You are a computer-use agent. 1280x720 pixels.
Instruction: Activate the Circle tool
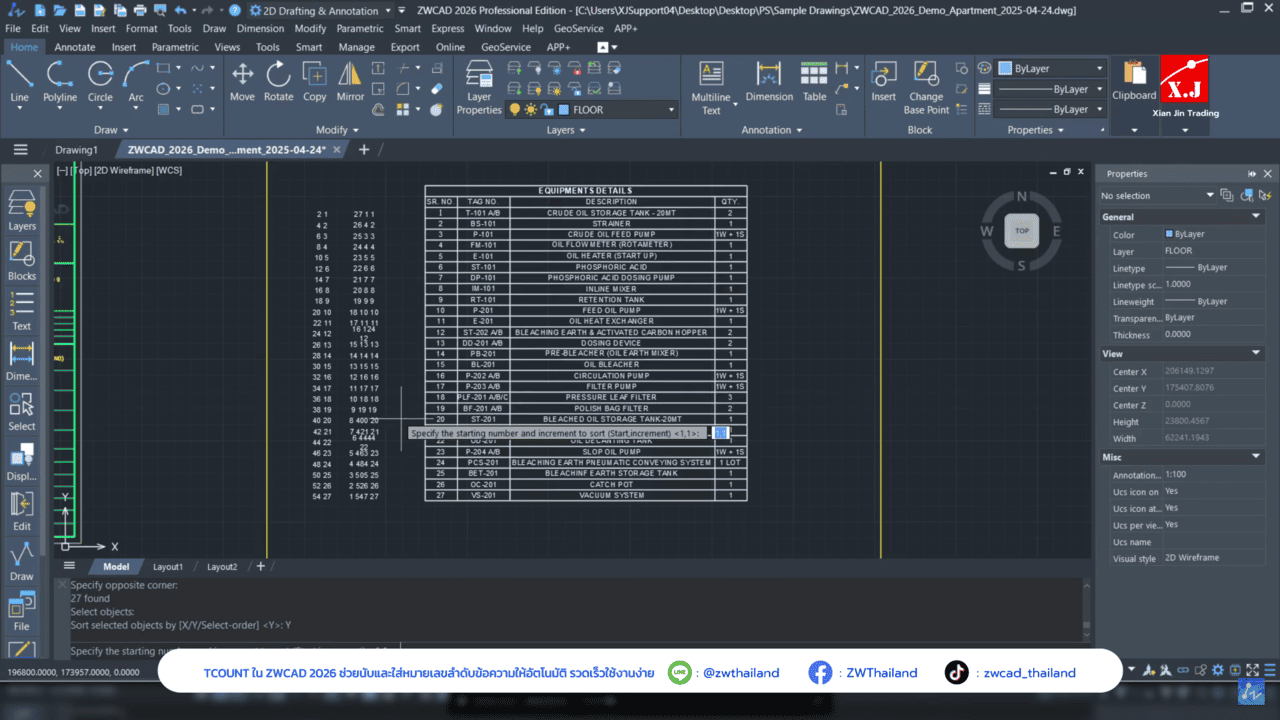(x=100, y=80)
